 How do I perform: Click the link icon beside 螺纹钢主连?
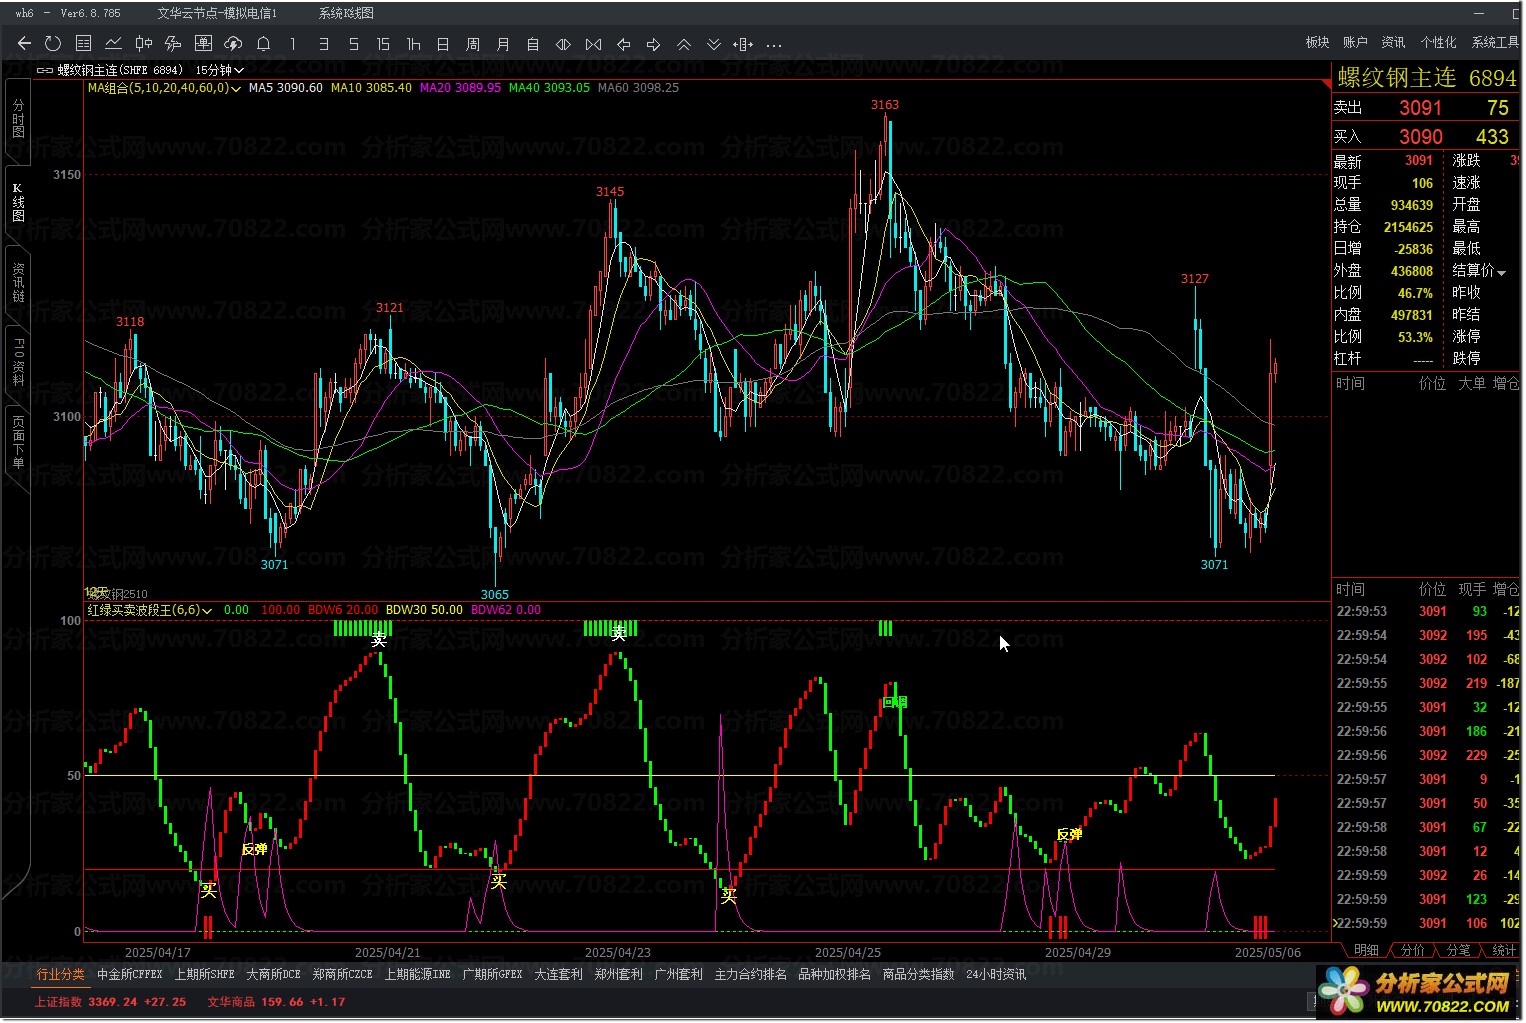tap(45, 70)
